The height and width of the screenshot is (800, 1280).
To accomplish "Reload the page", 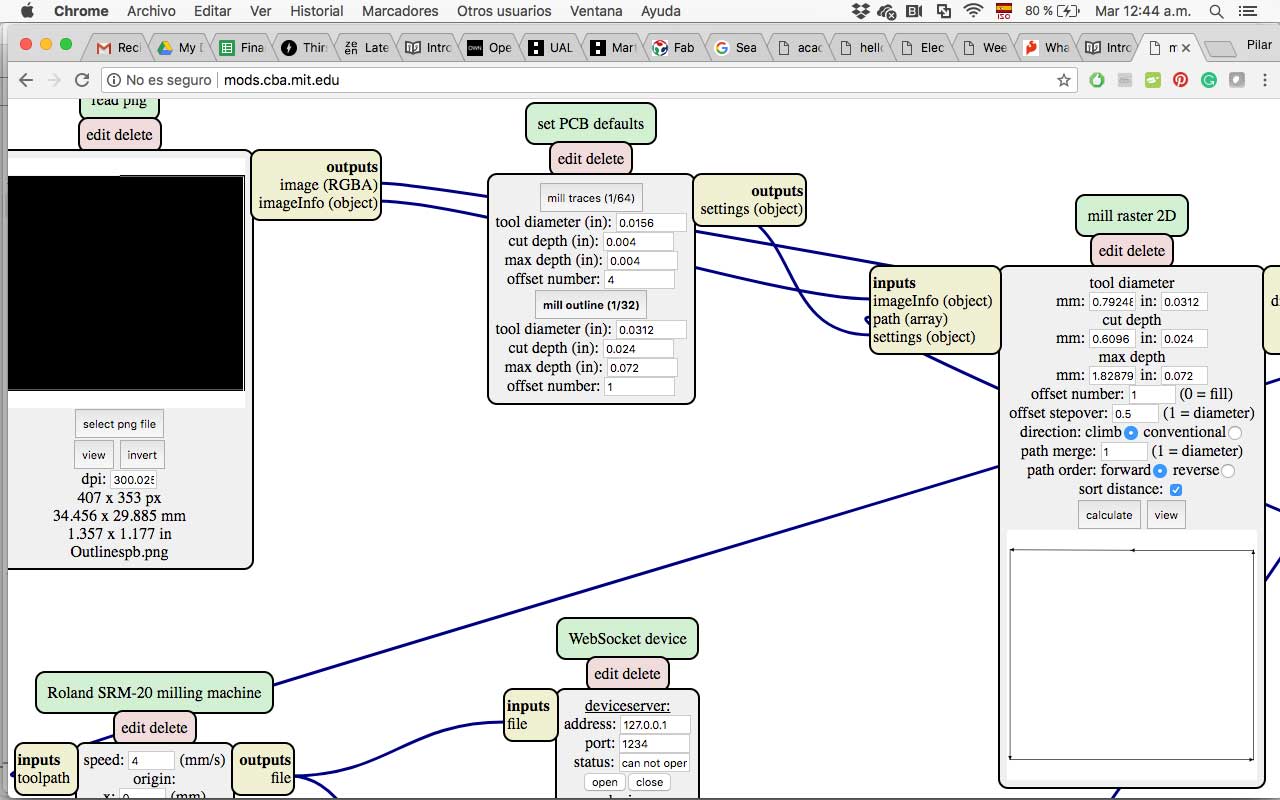I will (x=82, y=80).
